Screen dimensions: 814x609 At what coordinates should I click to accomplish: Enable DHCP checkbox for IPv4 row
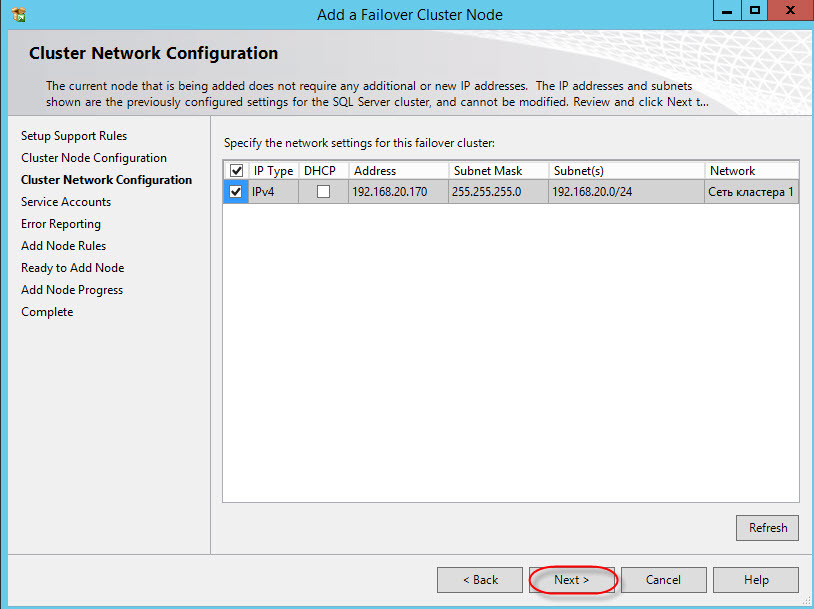(323, 192)
